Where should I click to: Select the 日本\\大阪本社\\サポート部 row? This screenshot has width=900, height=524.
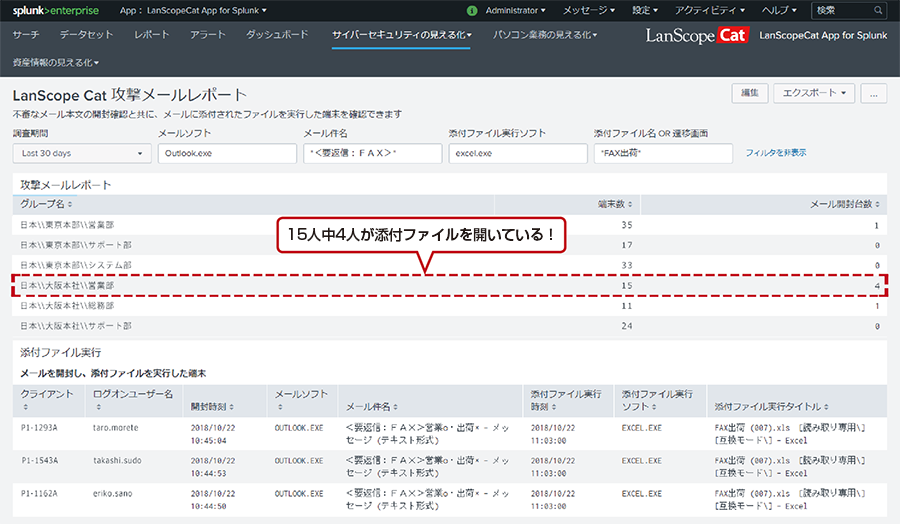[449, 326]
